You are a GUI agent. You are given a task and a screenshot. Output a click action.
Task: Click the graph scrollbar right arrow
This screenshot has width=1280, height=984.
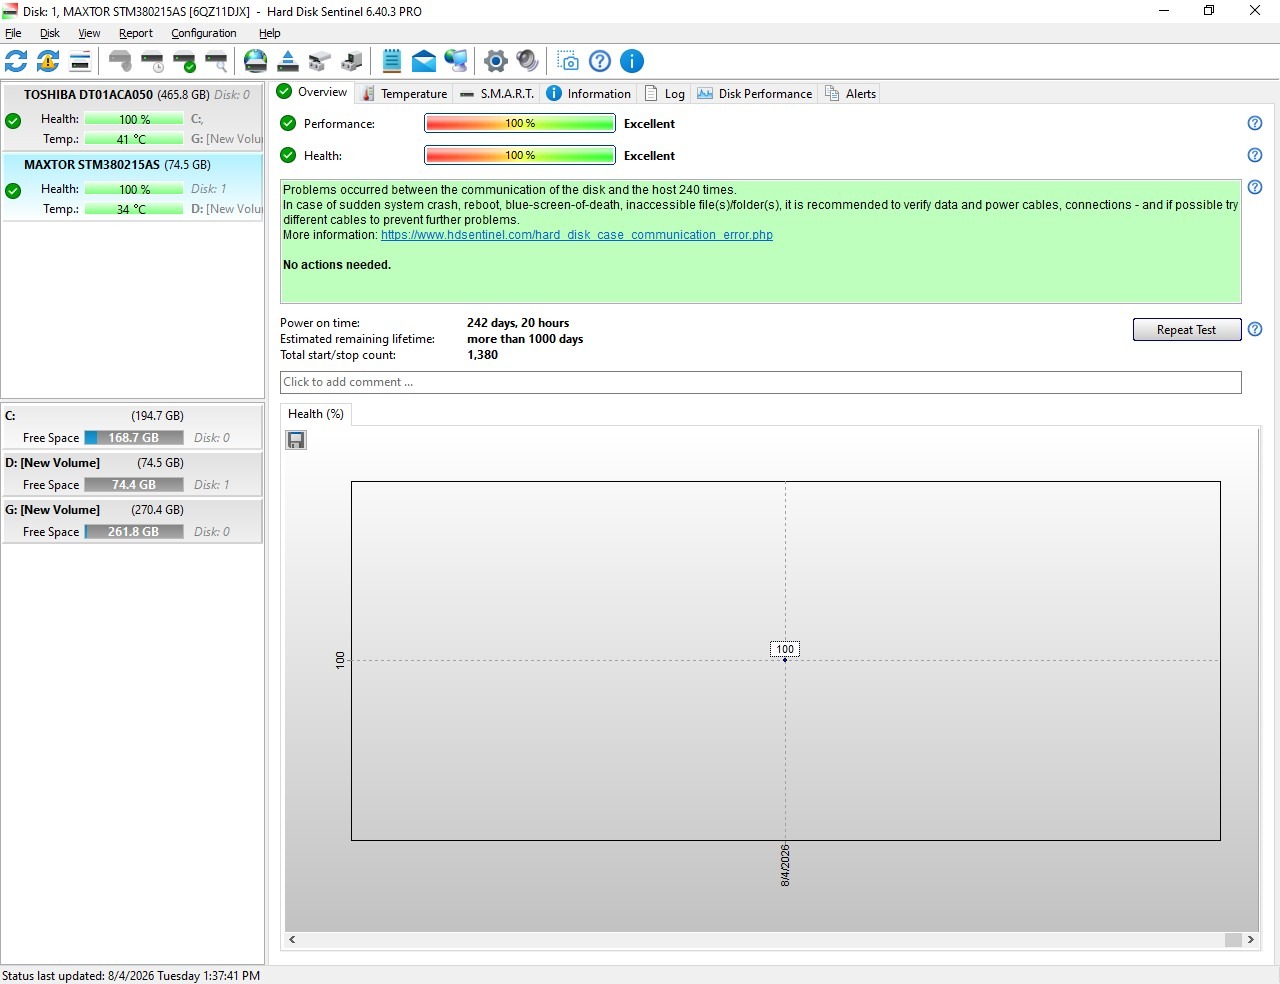click(x=1250, y=940)
